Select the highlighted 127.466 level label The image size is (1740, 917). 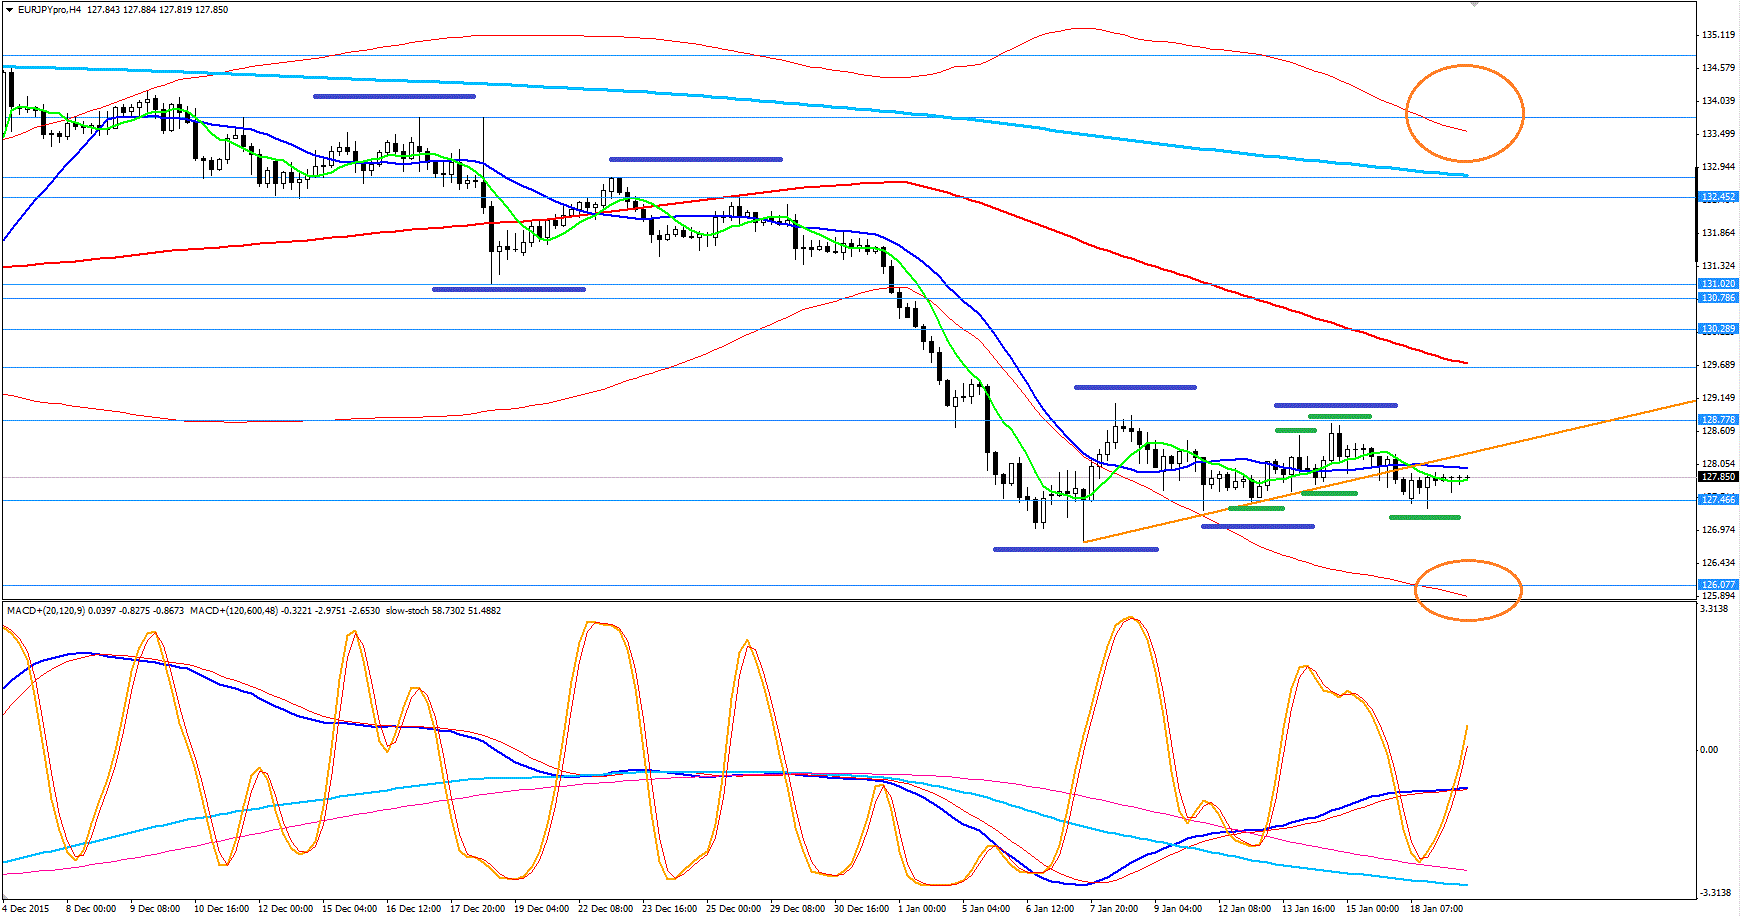(x=1718, y=500)
